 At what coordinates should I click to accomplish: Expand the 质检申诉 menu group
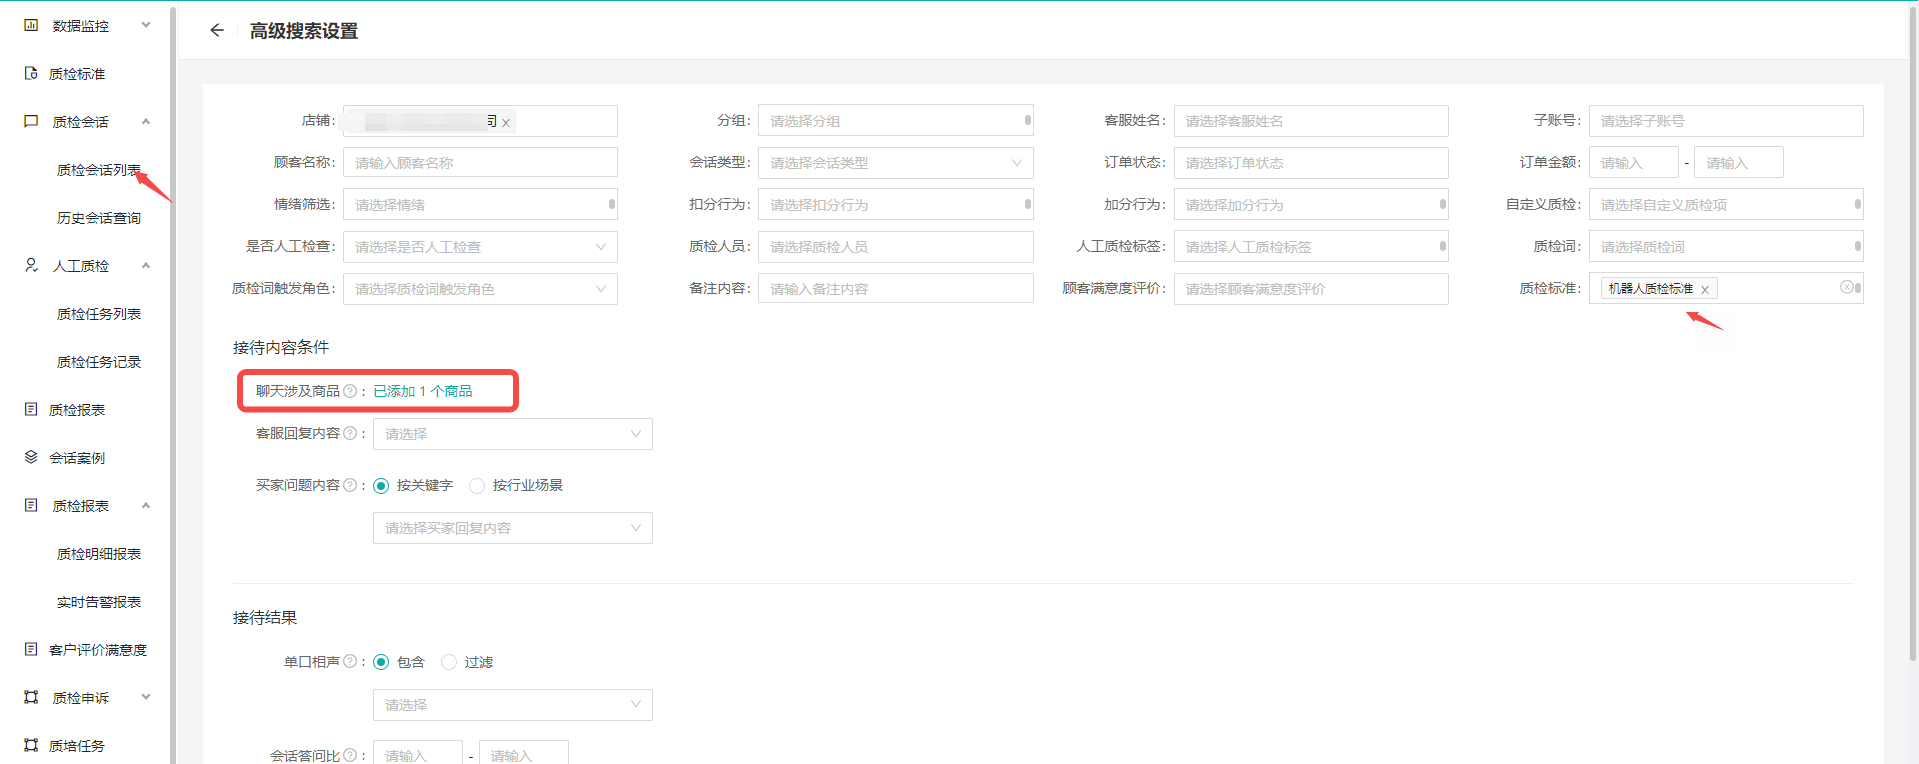click(x=146, y=697)
